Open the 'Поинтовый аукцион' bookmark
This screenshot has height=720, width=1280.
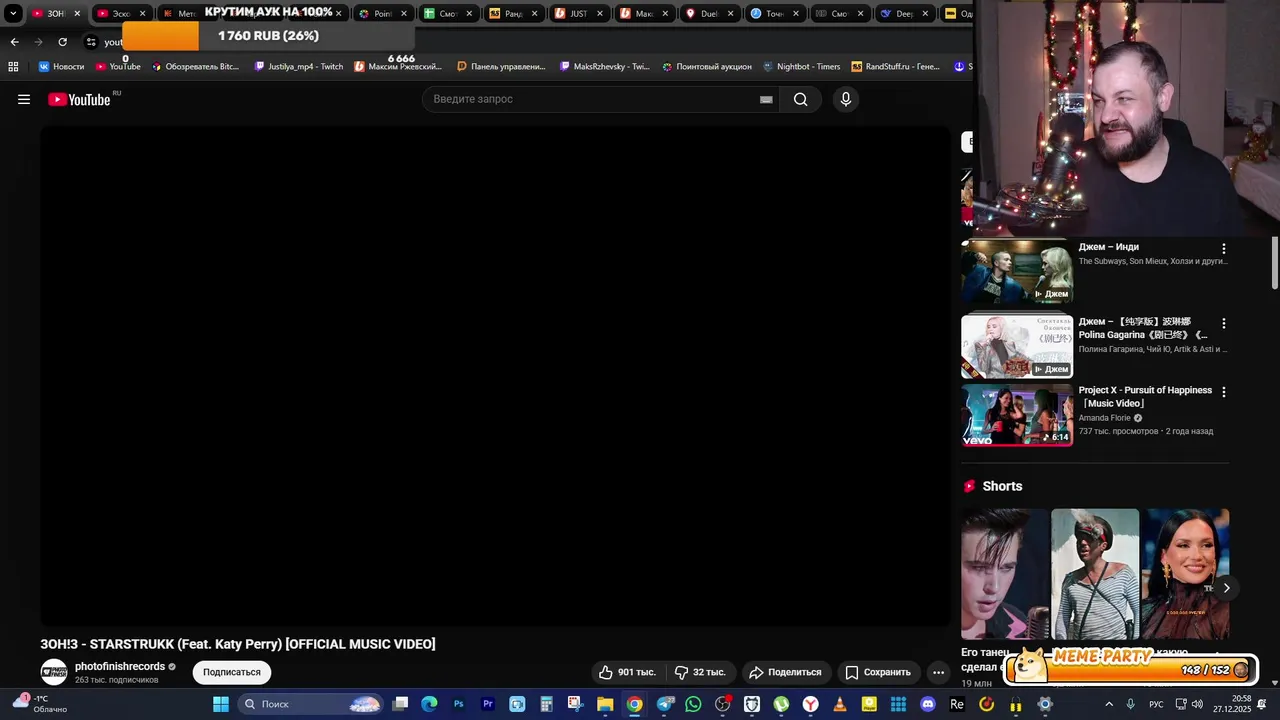pos(706,67)
